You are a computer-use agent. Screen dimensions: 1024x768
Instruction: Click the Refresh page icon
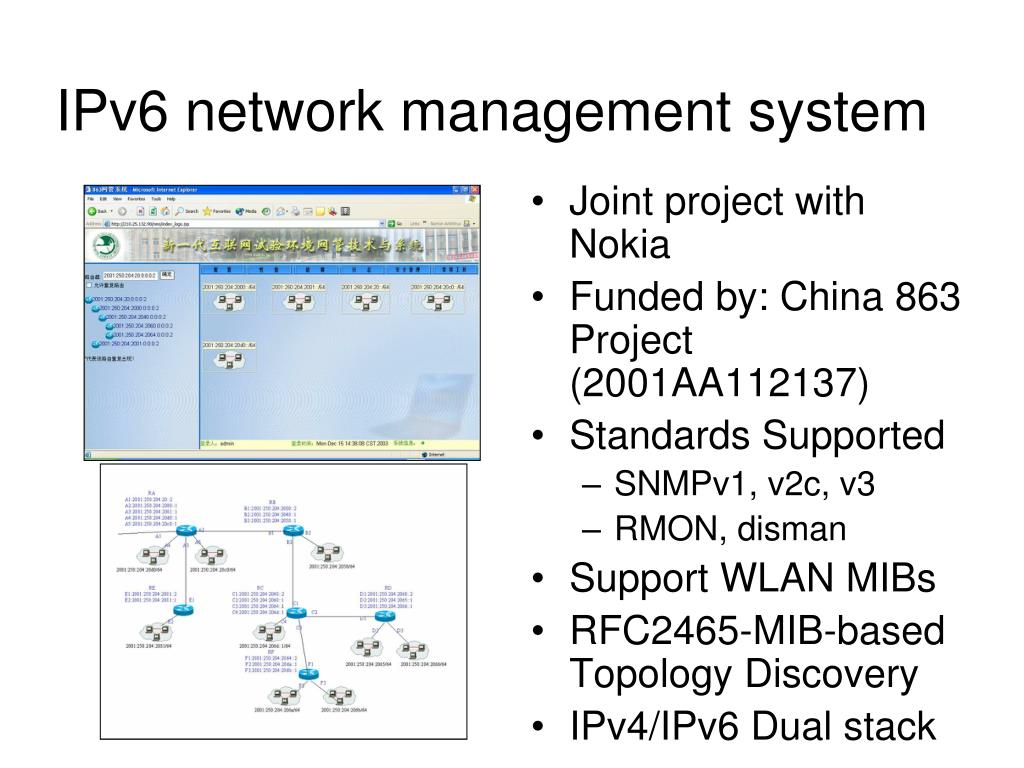coord(153,211)
